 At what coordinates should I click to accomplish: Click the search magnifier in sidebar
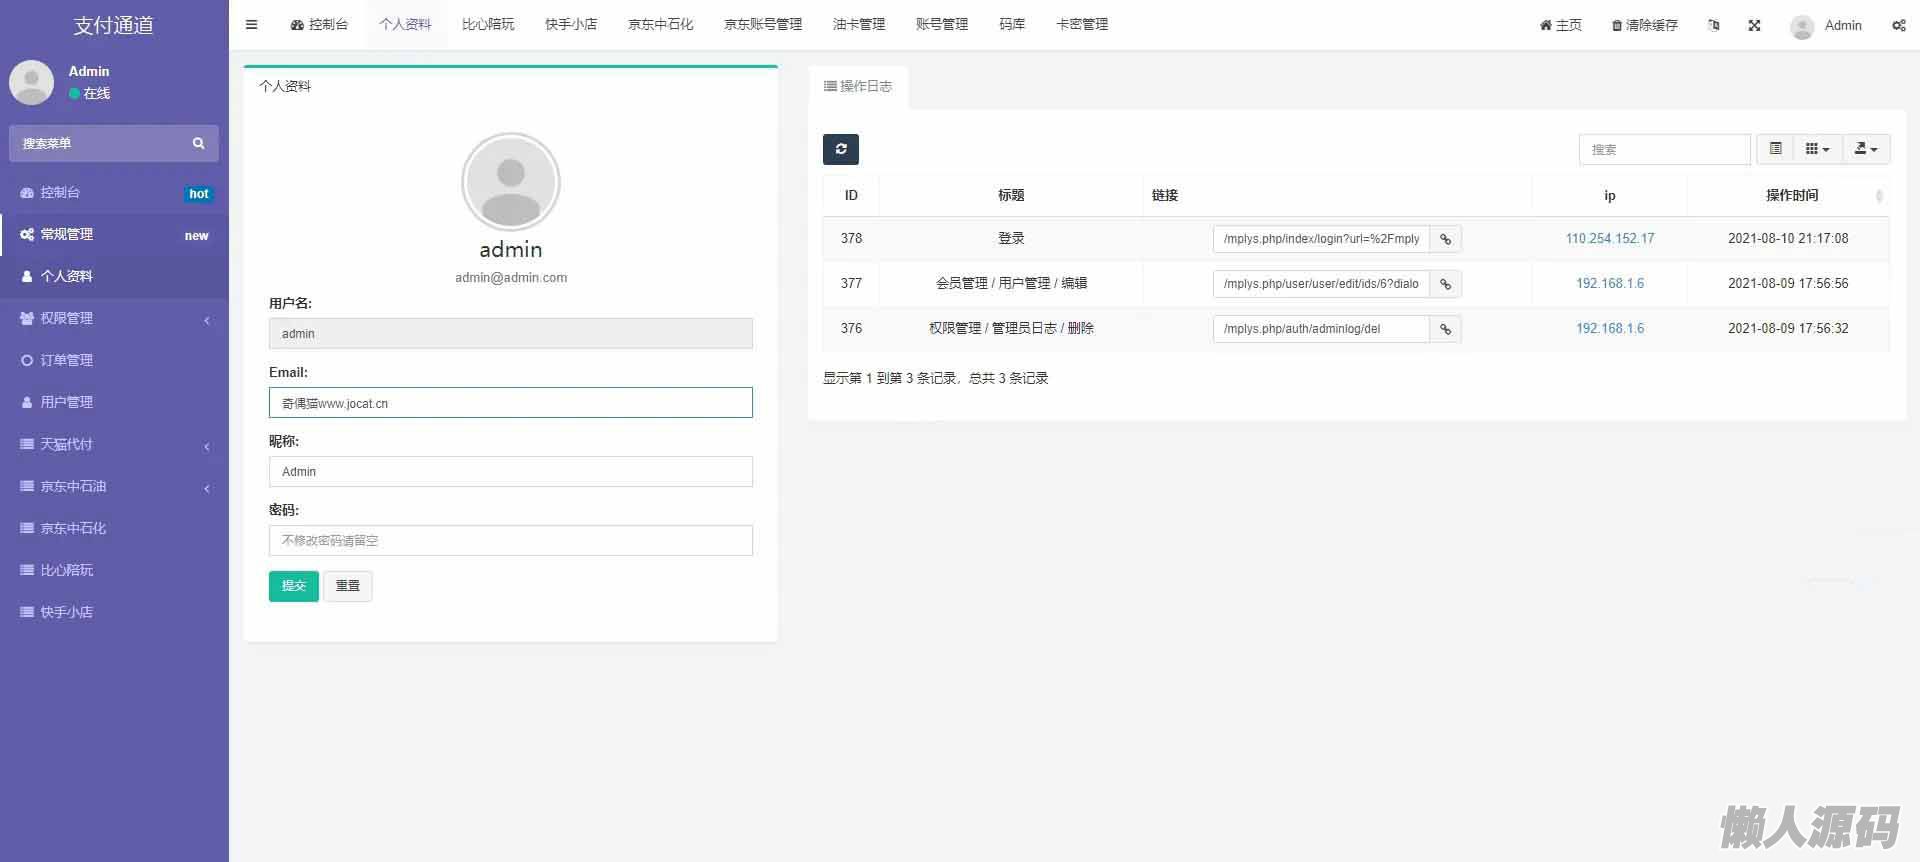tap(198, 144)
